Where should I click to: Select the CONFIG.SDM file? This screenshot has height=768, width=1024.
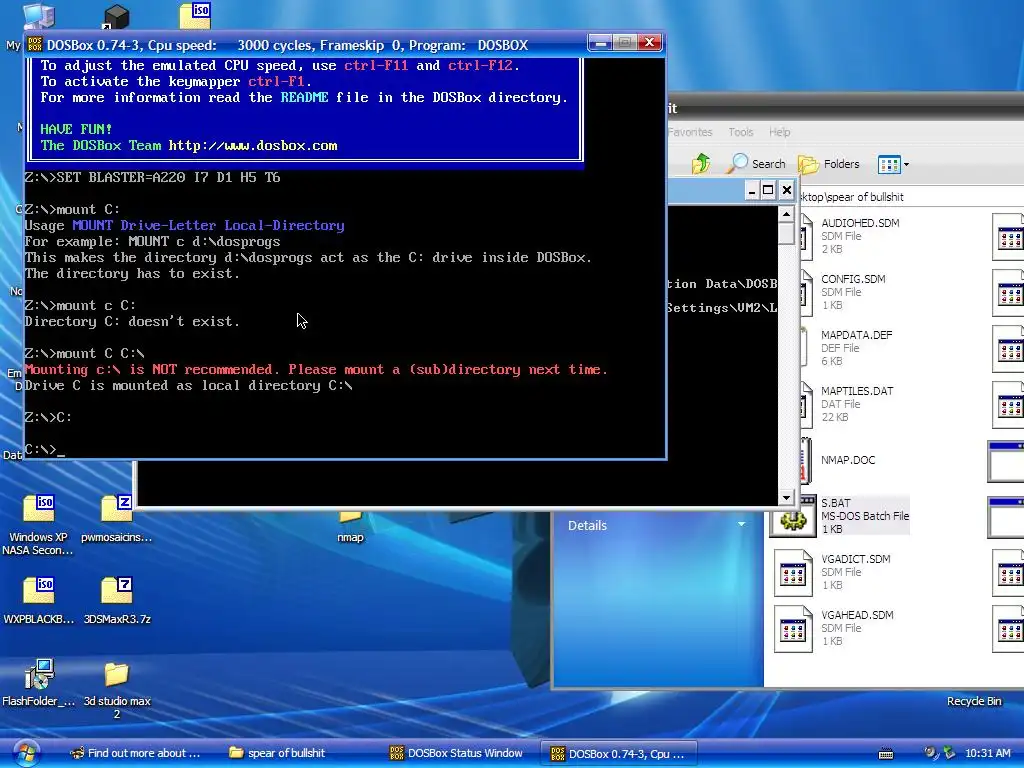[853, 279]
